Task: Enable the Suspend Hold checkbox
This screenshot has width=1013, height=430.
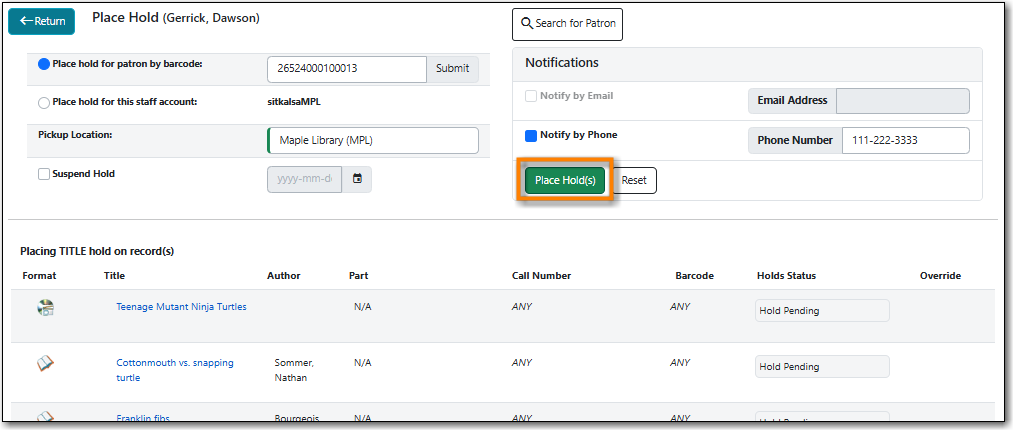Action: pos(44,174)
